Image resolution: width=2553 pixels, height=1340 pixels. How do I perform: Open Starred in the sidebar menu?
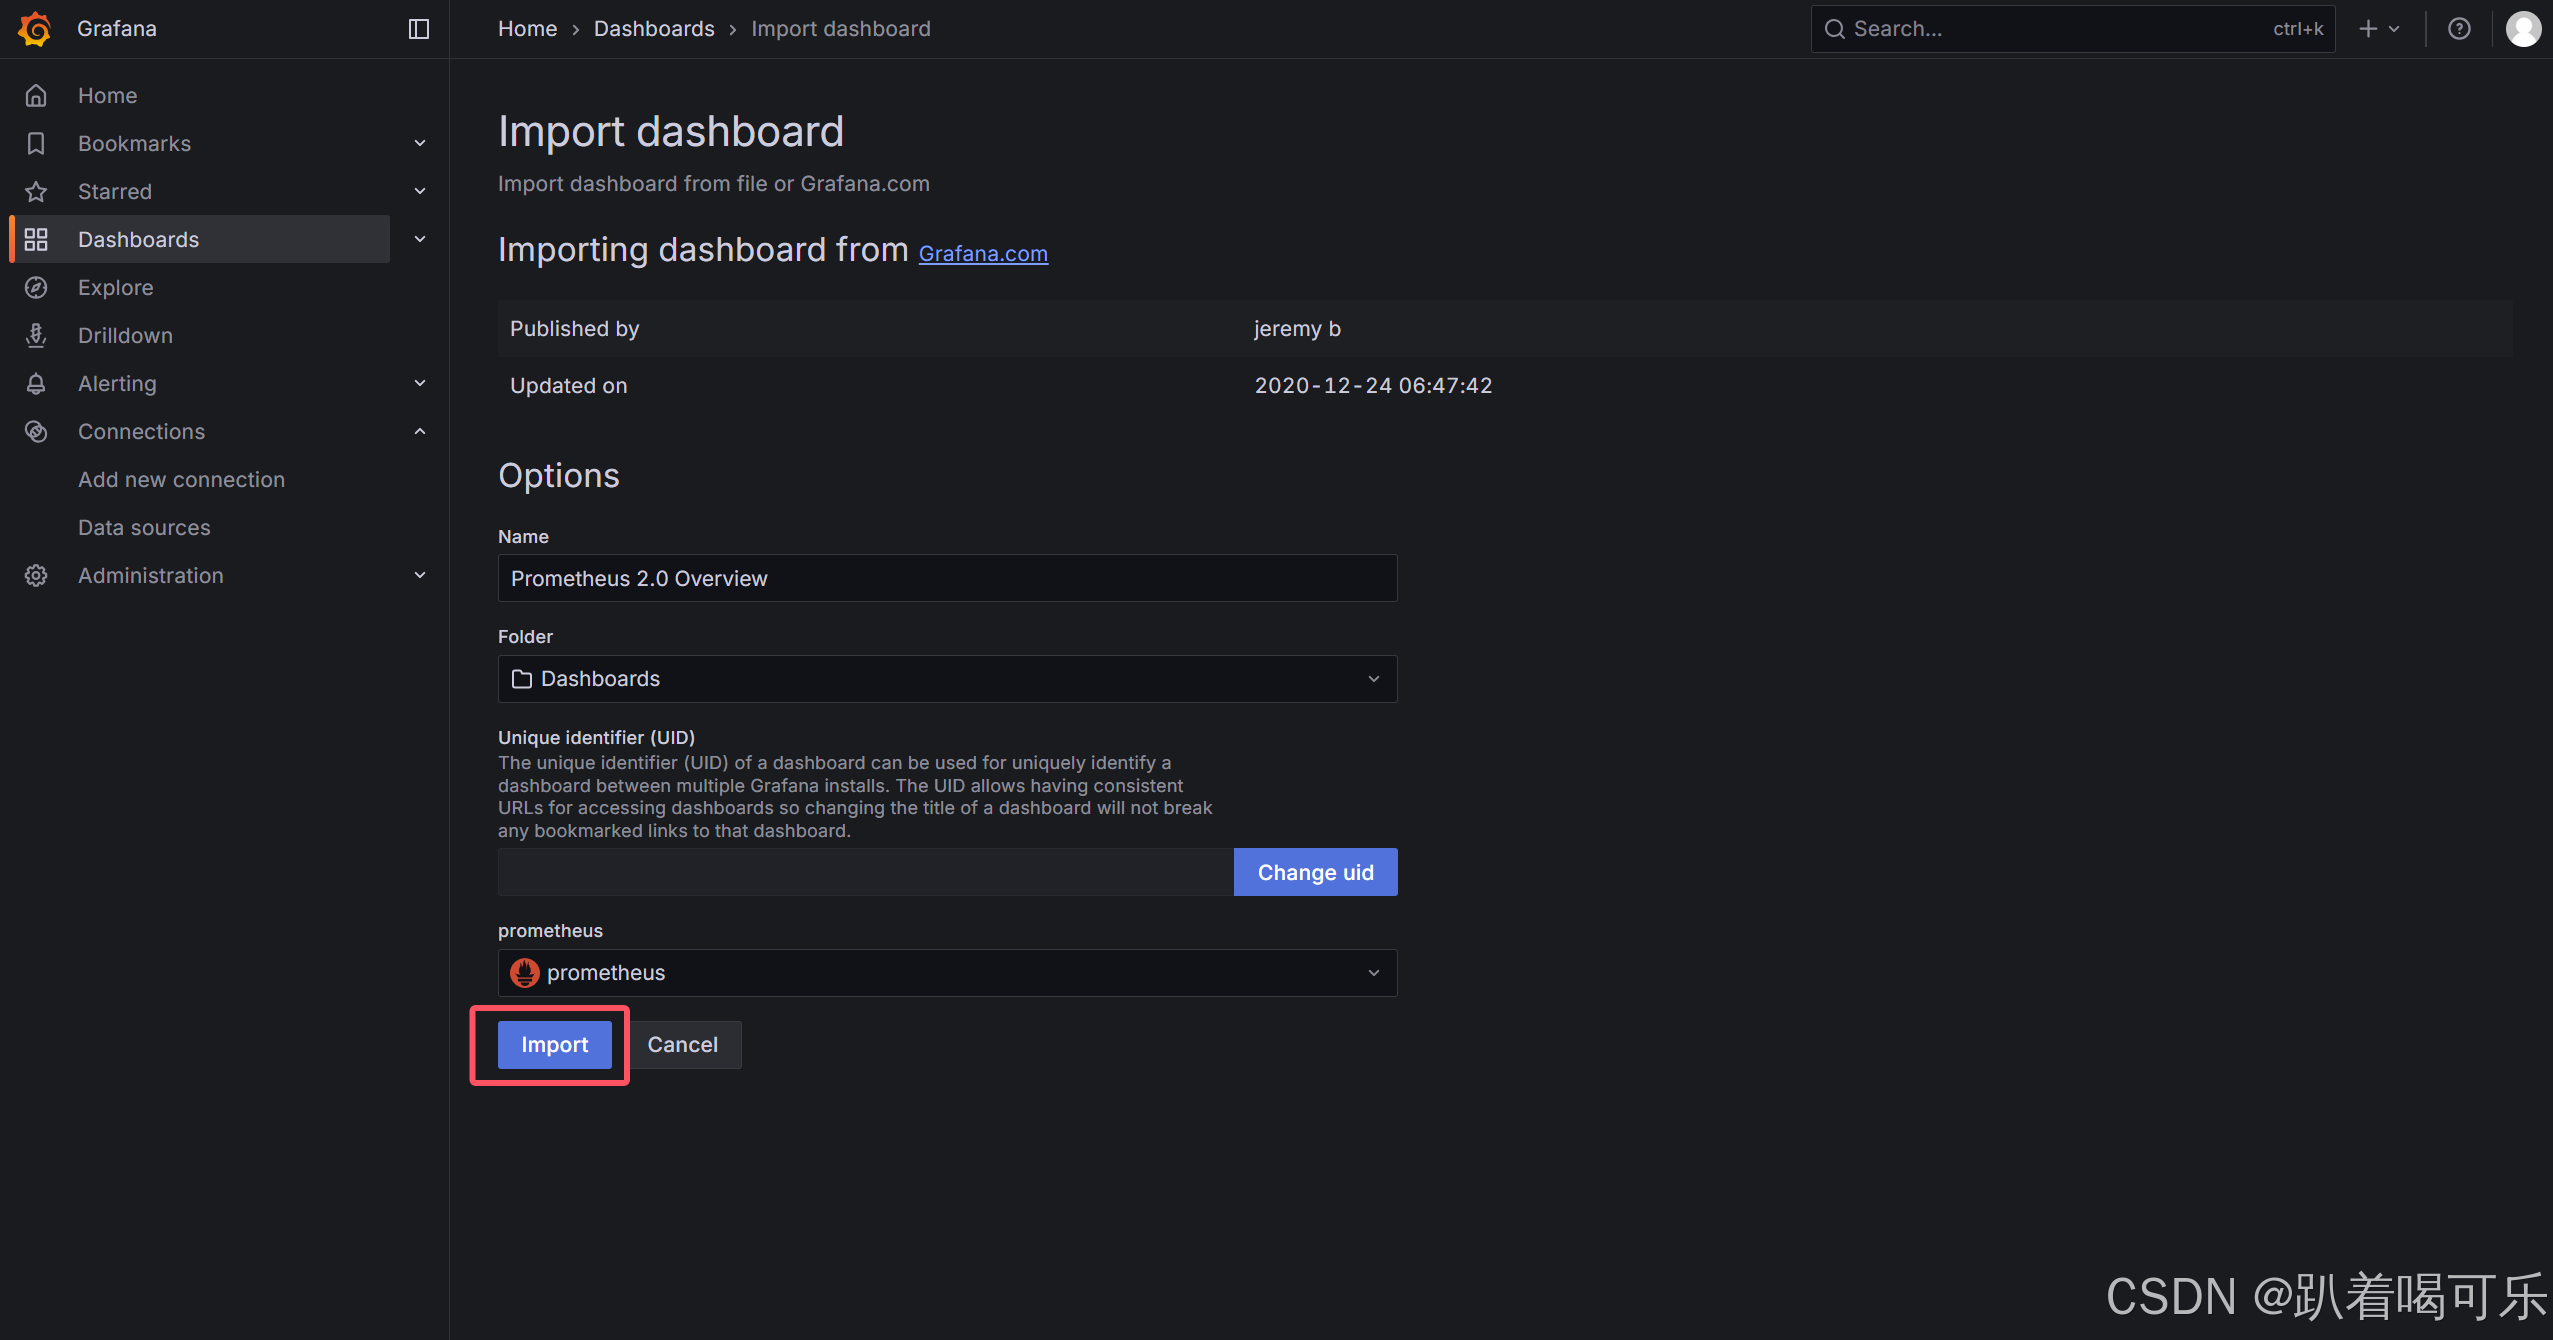115,192
